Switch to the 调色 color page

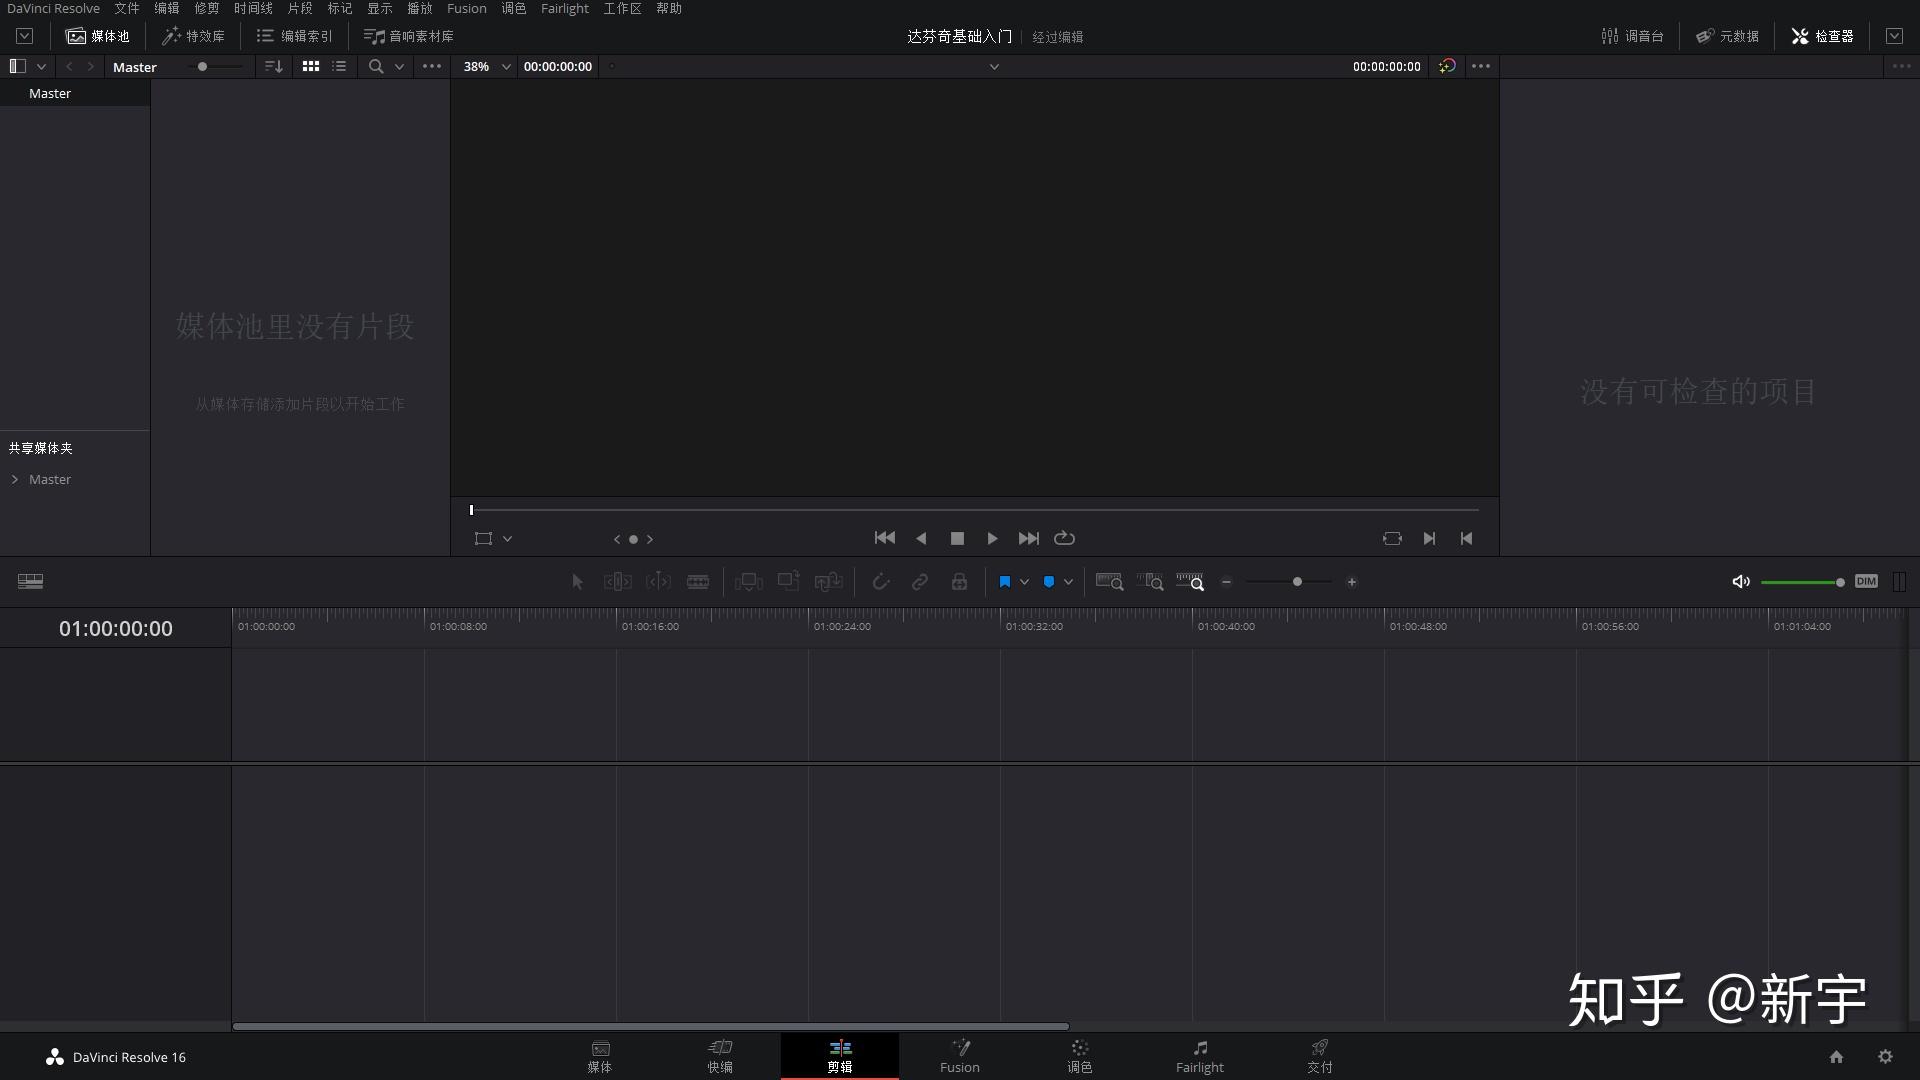(x=1080, y=1056)
